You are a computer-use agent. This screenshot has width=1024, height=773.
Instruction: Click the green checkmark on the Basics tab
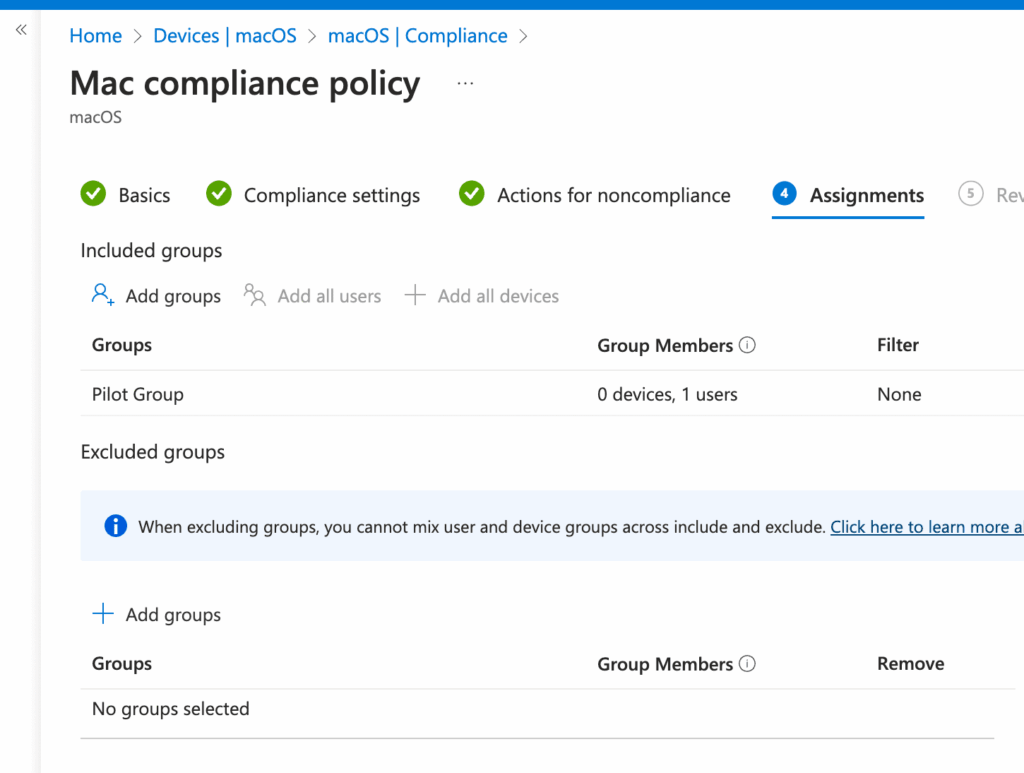pyautogui.click(x=93, y=194)
